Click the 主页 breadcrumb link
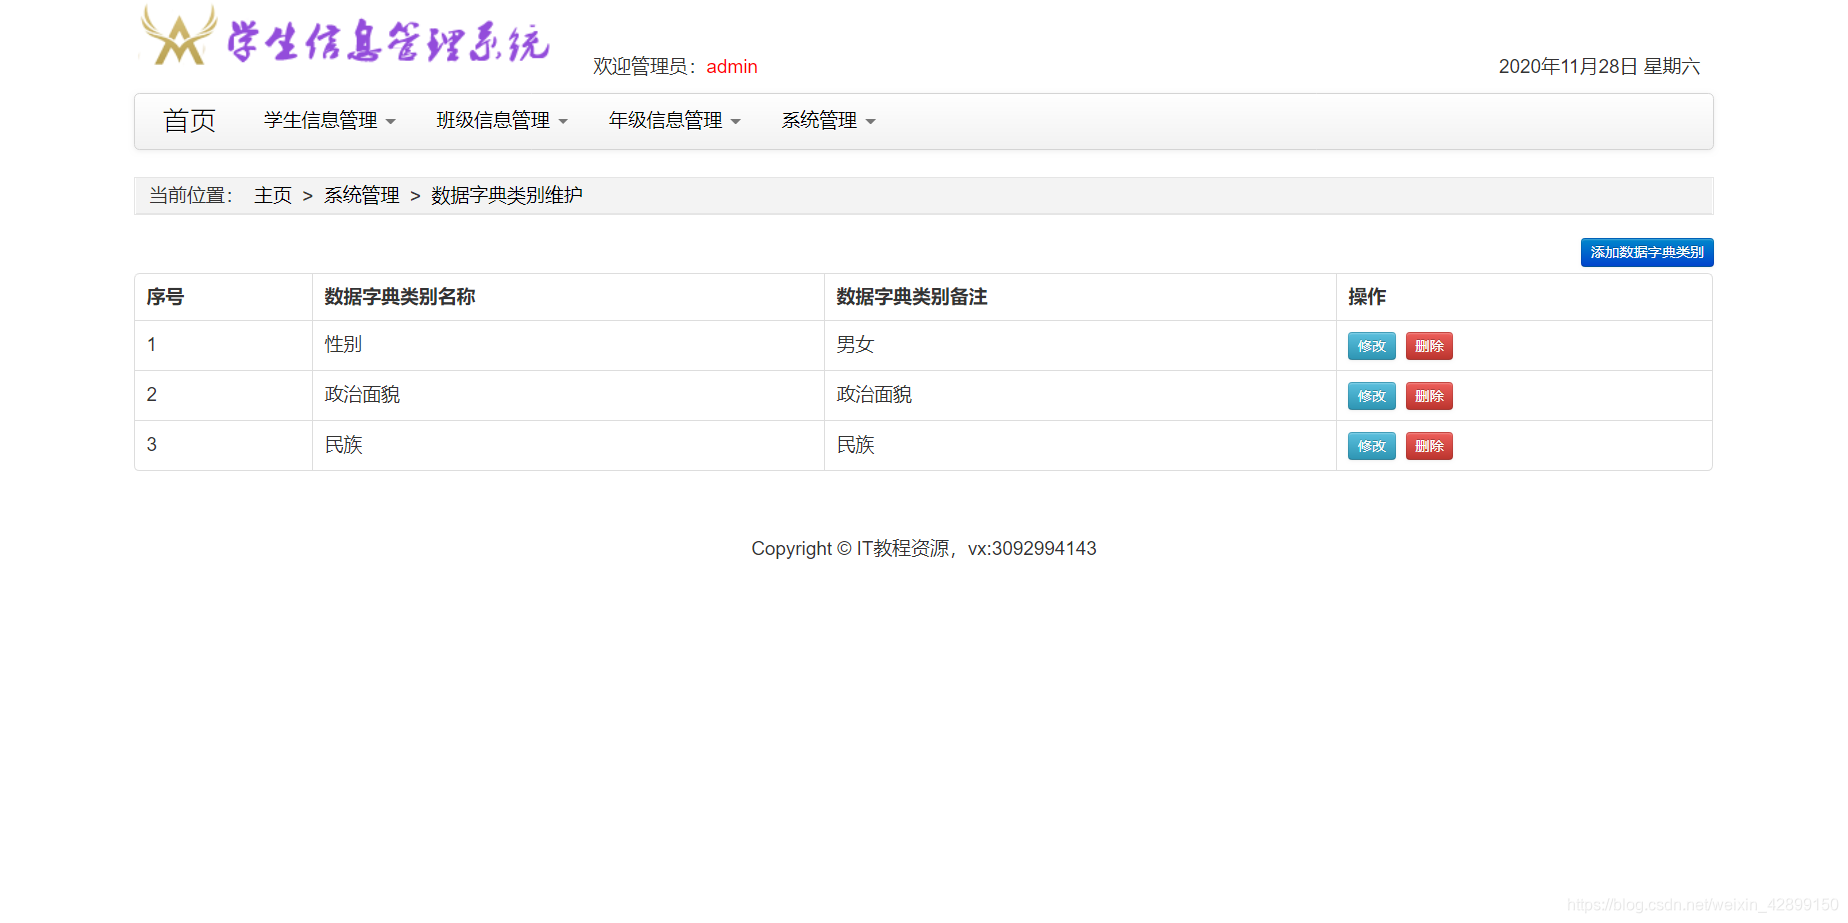Viewport: 1848px width, 923px height. pyautogui.click(x=273, y=196)
